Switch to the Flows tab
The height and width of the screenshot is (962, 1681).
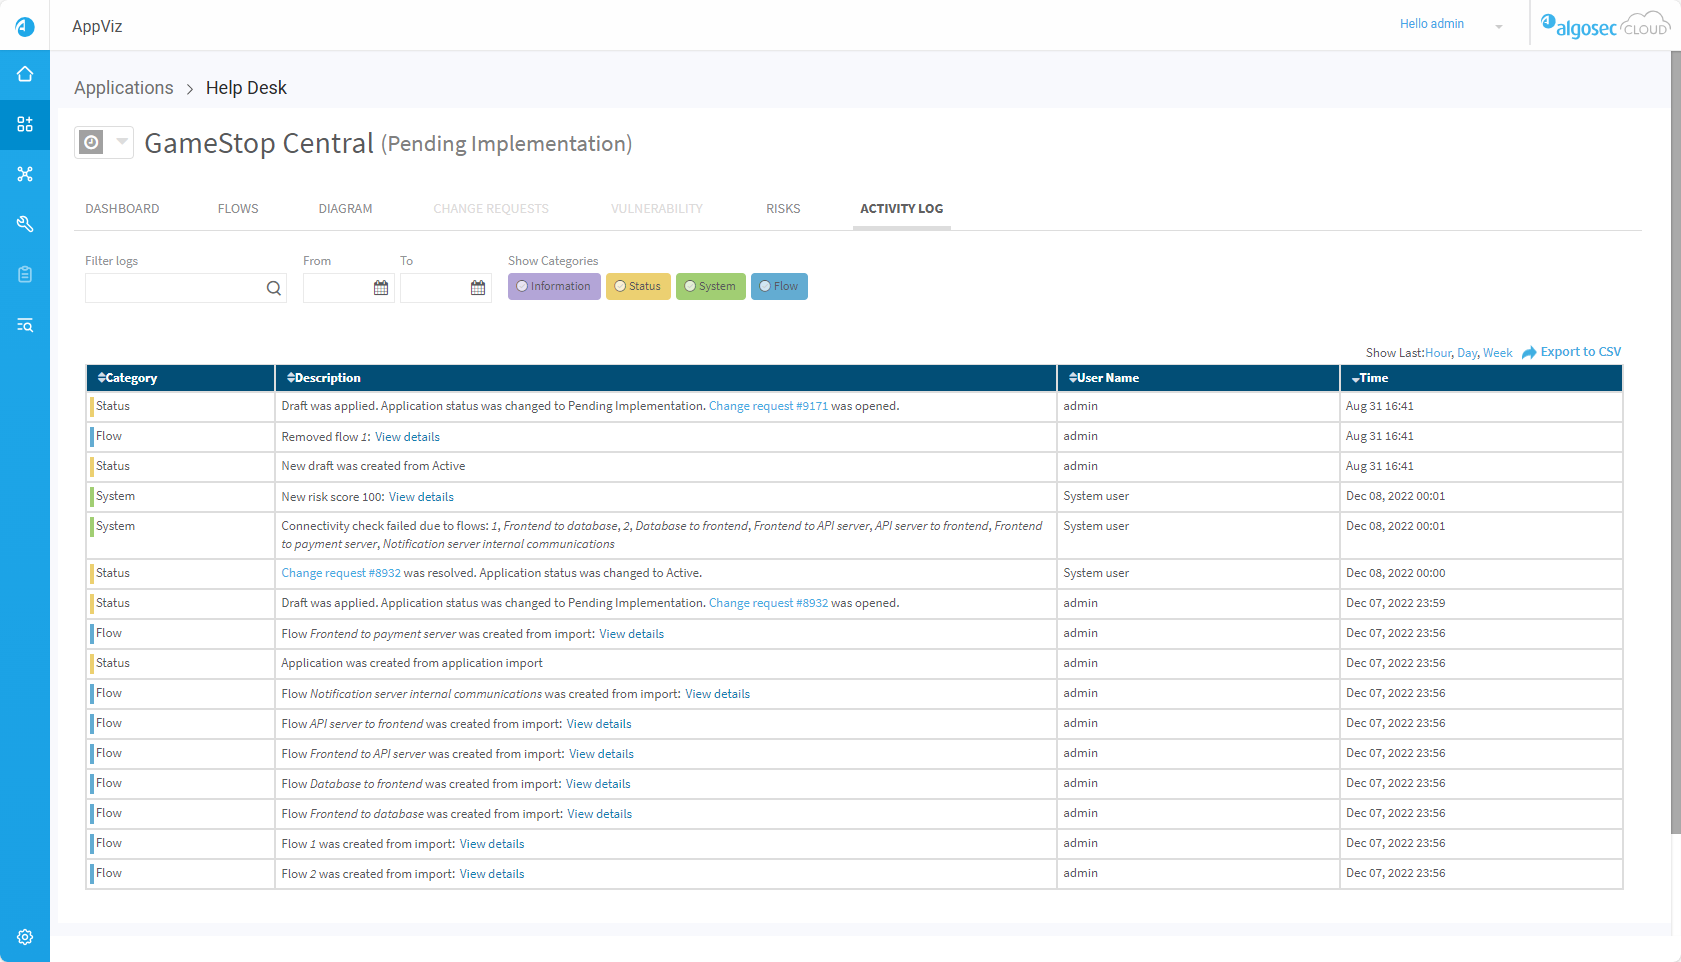[238, 209]
